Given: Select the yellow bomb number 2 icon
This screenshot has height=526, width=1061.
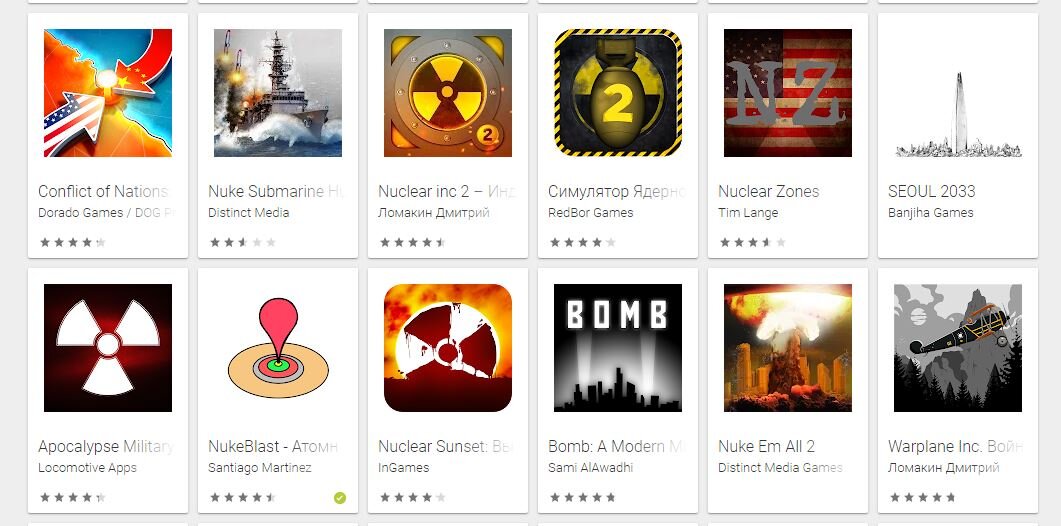Looking at the screenshot, I should 618,93.
